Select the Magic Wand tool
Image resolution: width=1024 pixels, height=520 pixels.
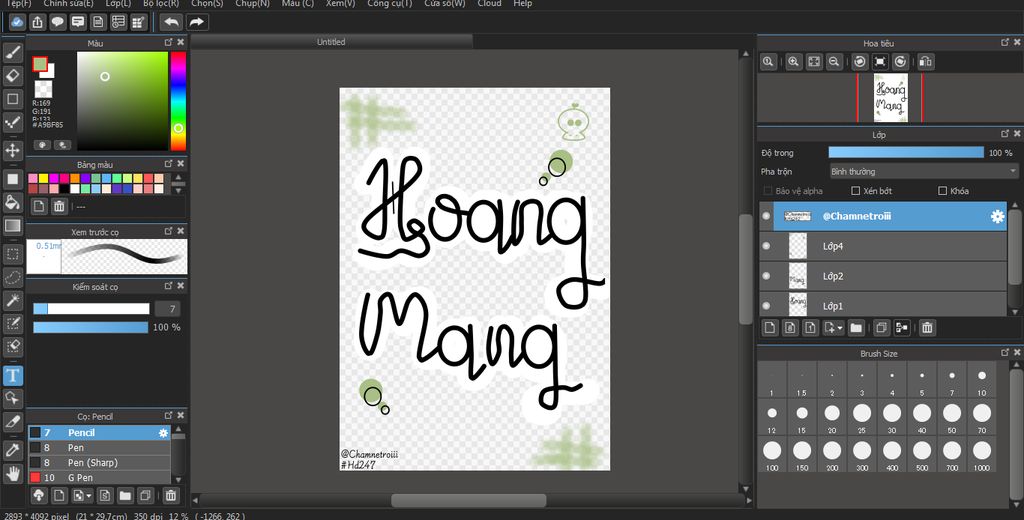click(13, 301)
